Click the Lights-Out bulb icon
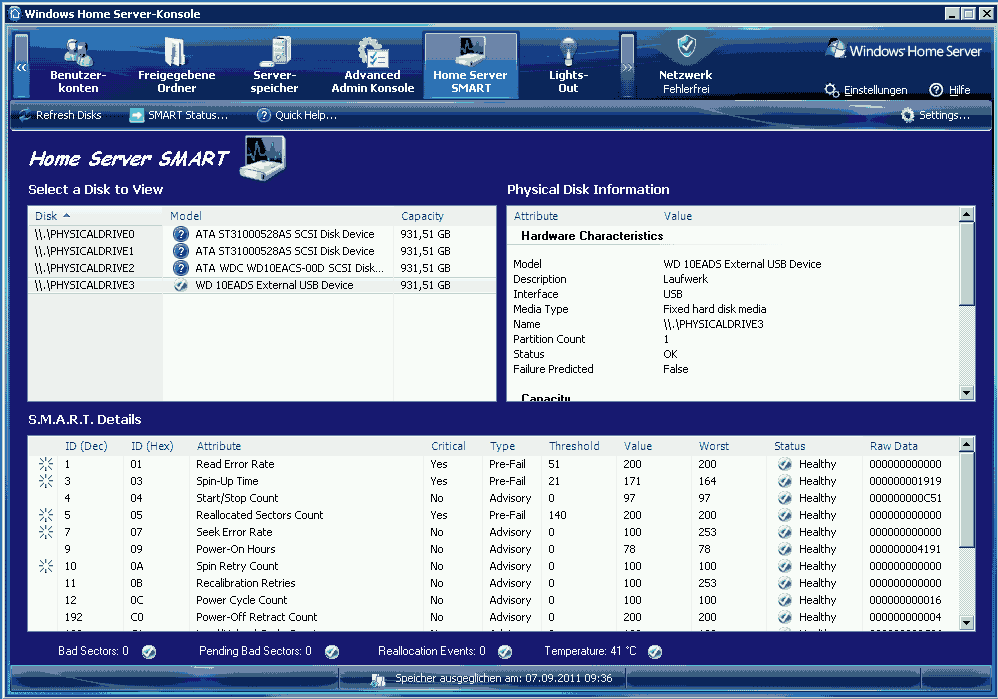 pos(568,51)
